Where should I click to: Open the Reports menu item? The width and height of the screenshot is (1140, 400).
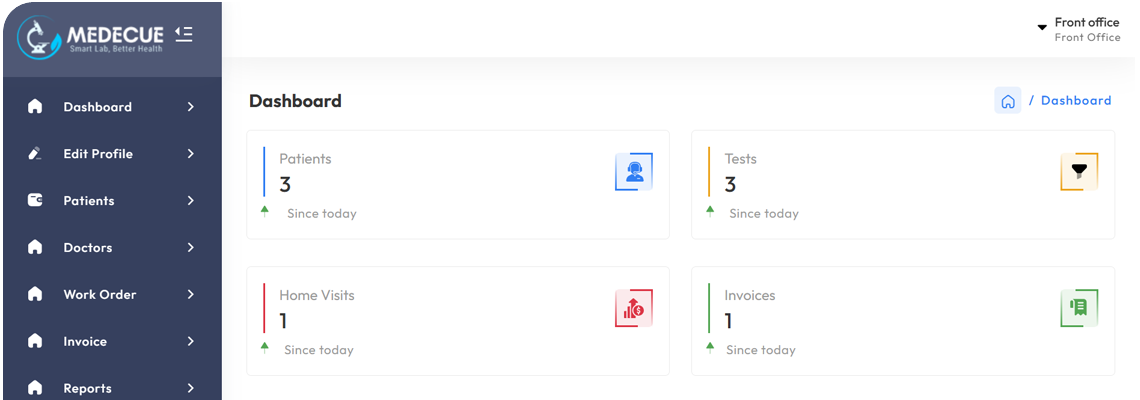click(x=87, y=388)
